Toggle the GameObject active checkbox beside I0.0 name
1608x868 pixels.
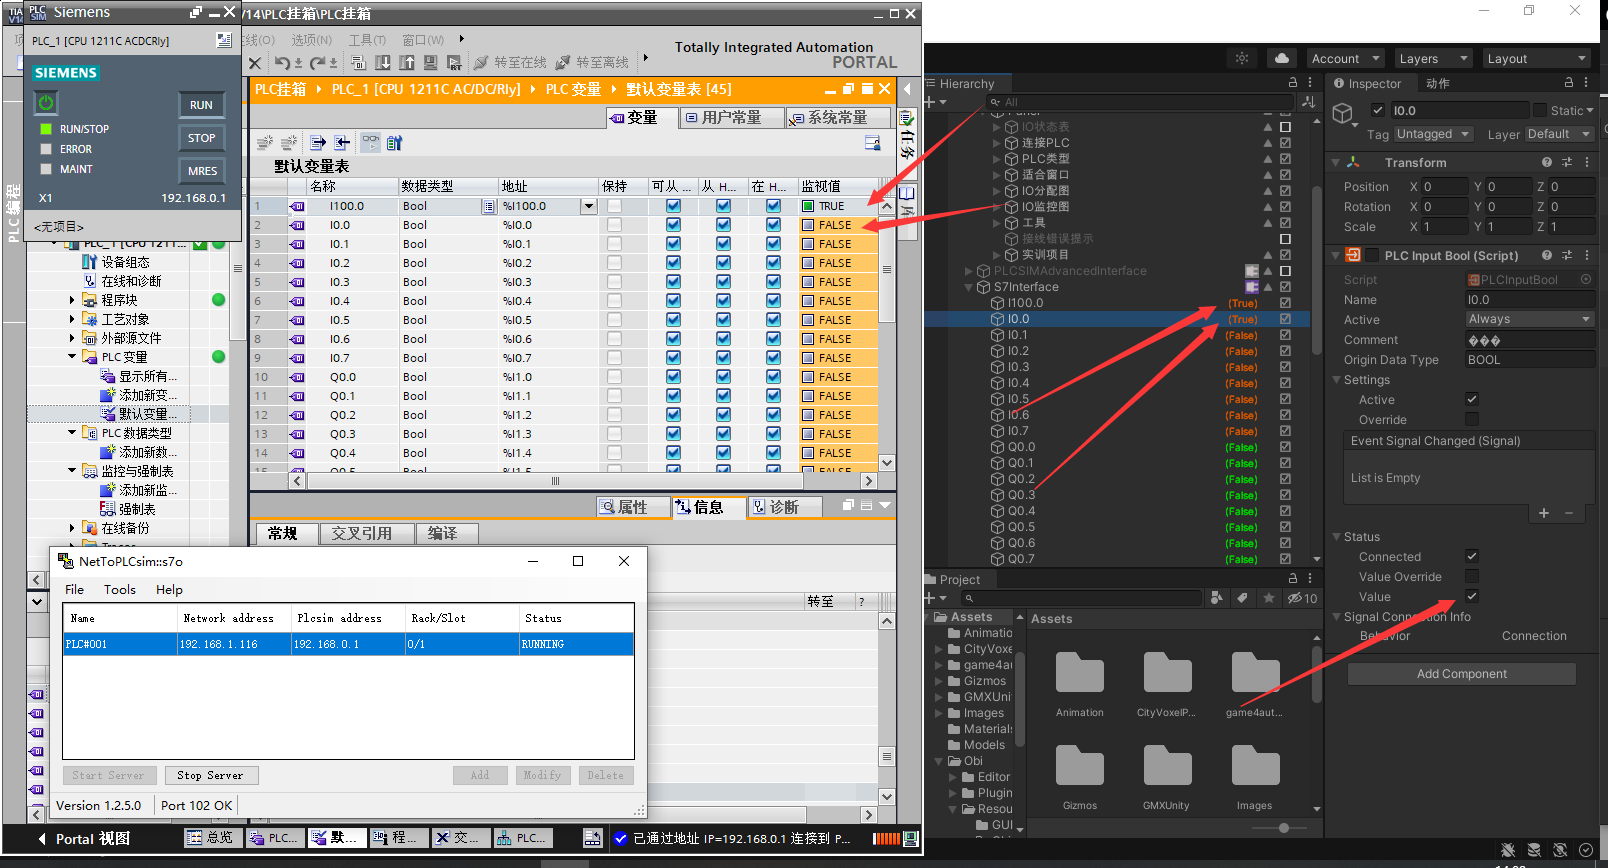[1378, 111]
